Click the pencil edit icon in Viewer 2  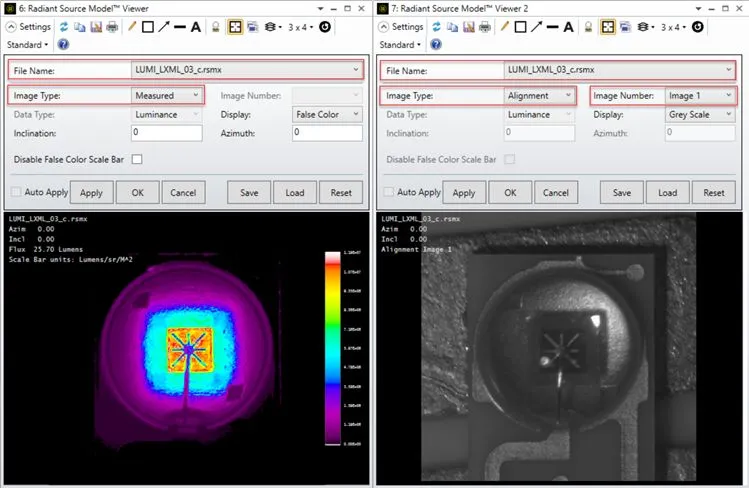coord(505,27)
